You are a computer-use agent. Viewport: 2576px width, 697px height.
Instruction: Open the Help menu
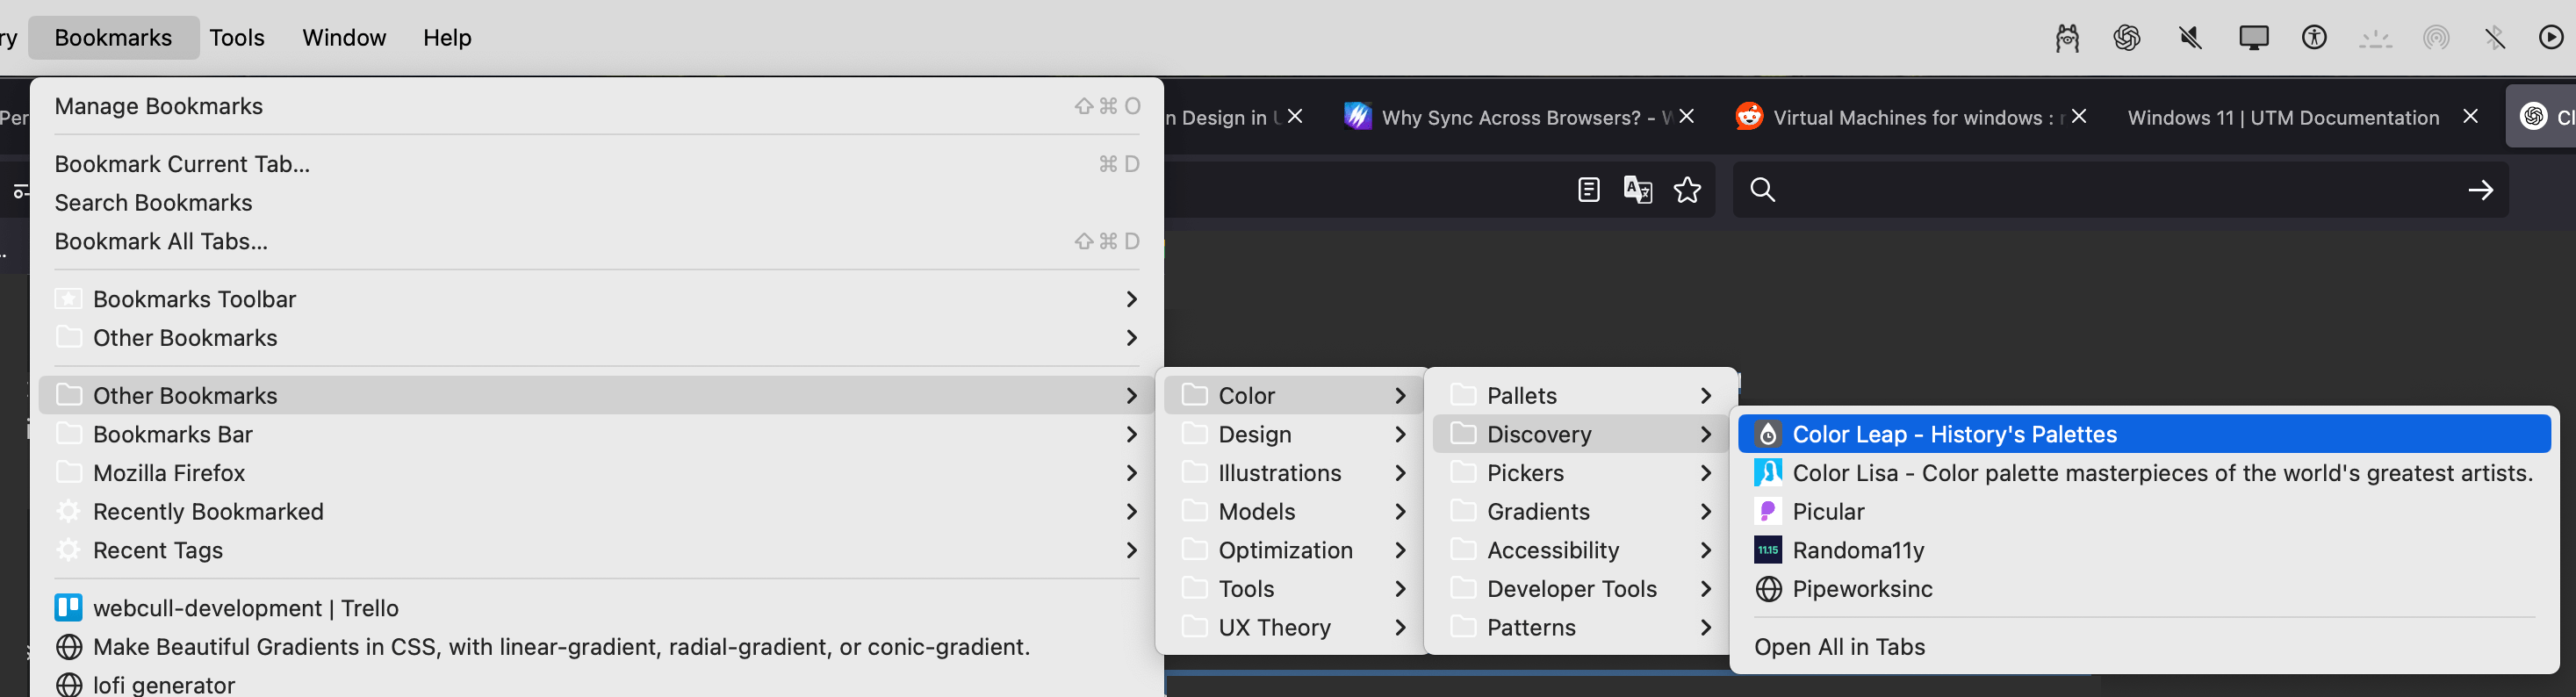pos(447,38)
